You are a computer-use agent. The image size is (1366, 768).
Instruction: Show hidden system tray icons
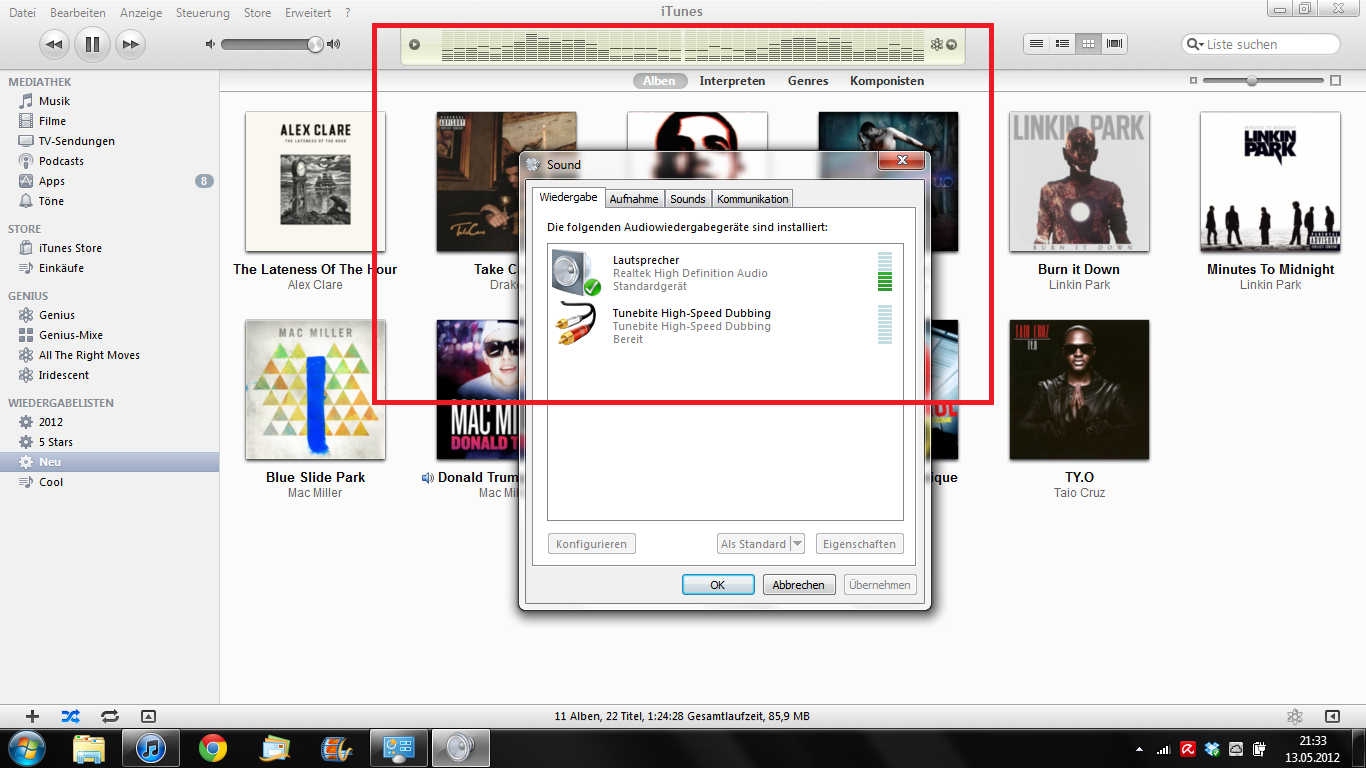1140,748
